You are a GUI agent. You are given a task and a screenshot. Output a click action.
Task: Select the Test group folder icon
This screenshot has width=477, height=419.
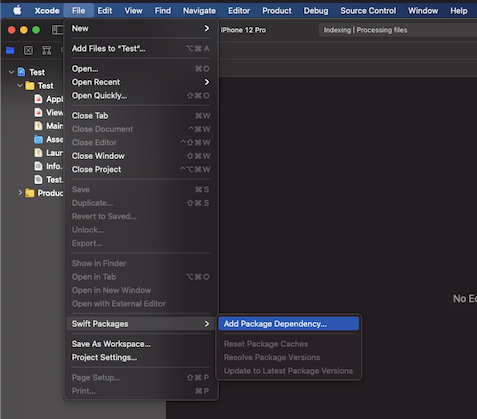[30, 86]
